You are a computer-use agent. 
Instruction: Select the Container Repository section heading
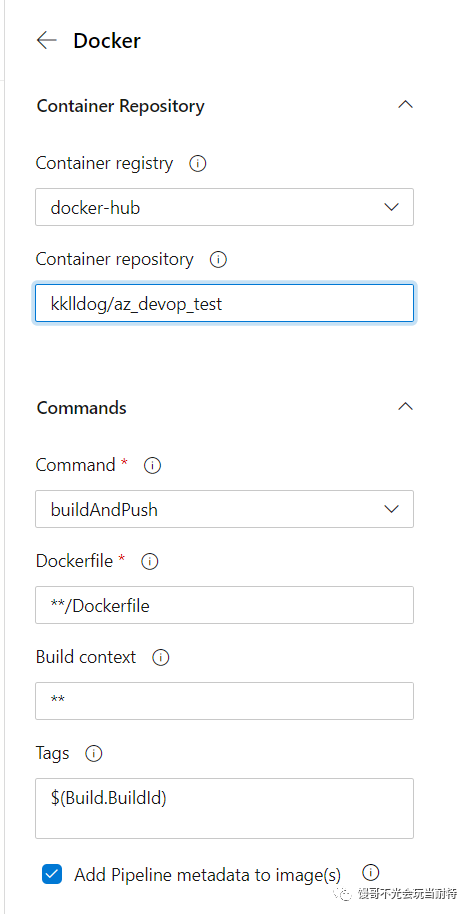point(121,106)
